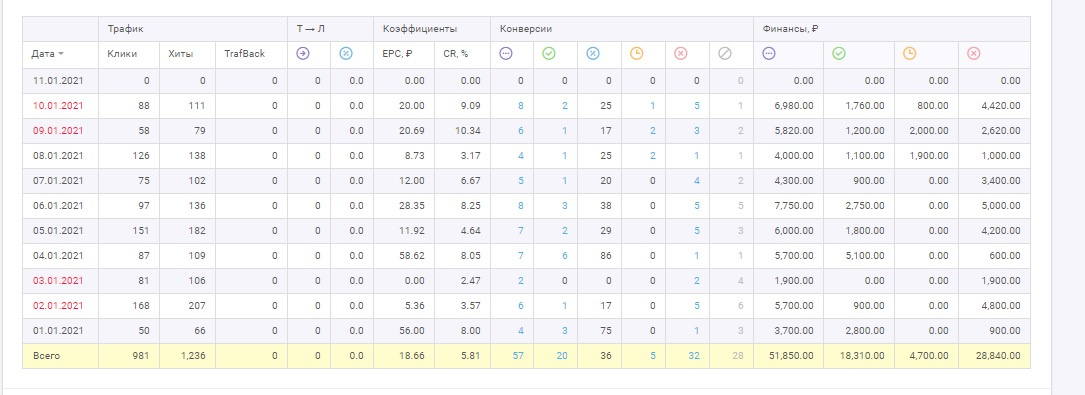The width and height of the screenshot is (1085, 395).
Task: Click orange clock icon in Конверсии header
Action: pos(637,54)
